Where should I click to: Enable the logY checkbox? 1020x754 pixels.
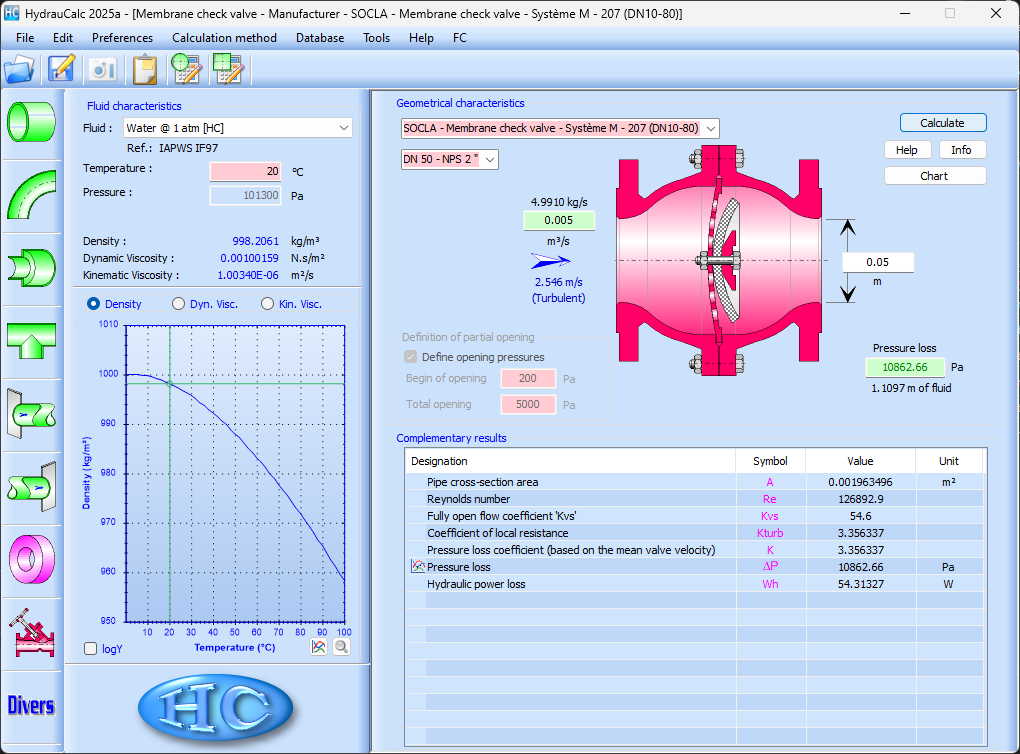(91, 649)
